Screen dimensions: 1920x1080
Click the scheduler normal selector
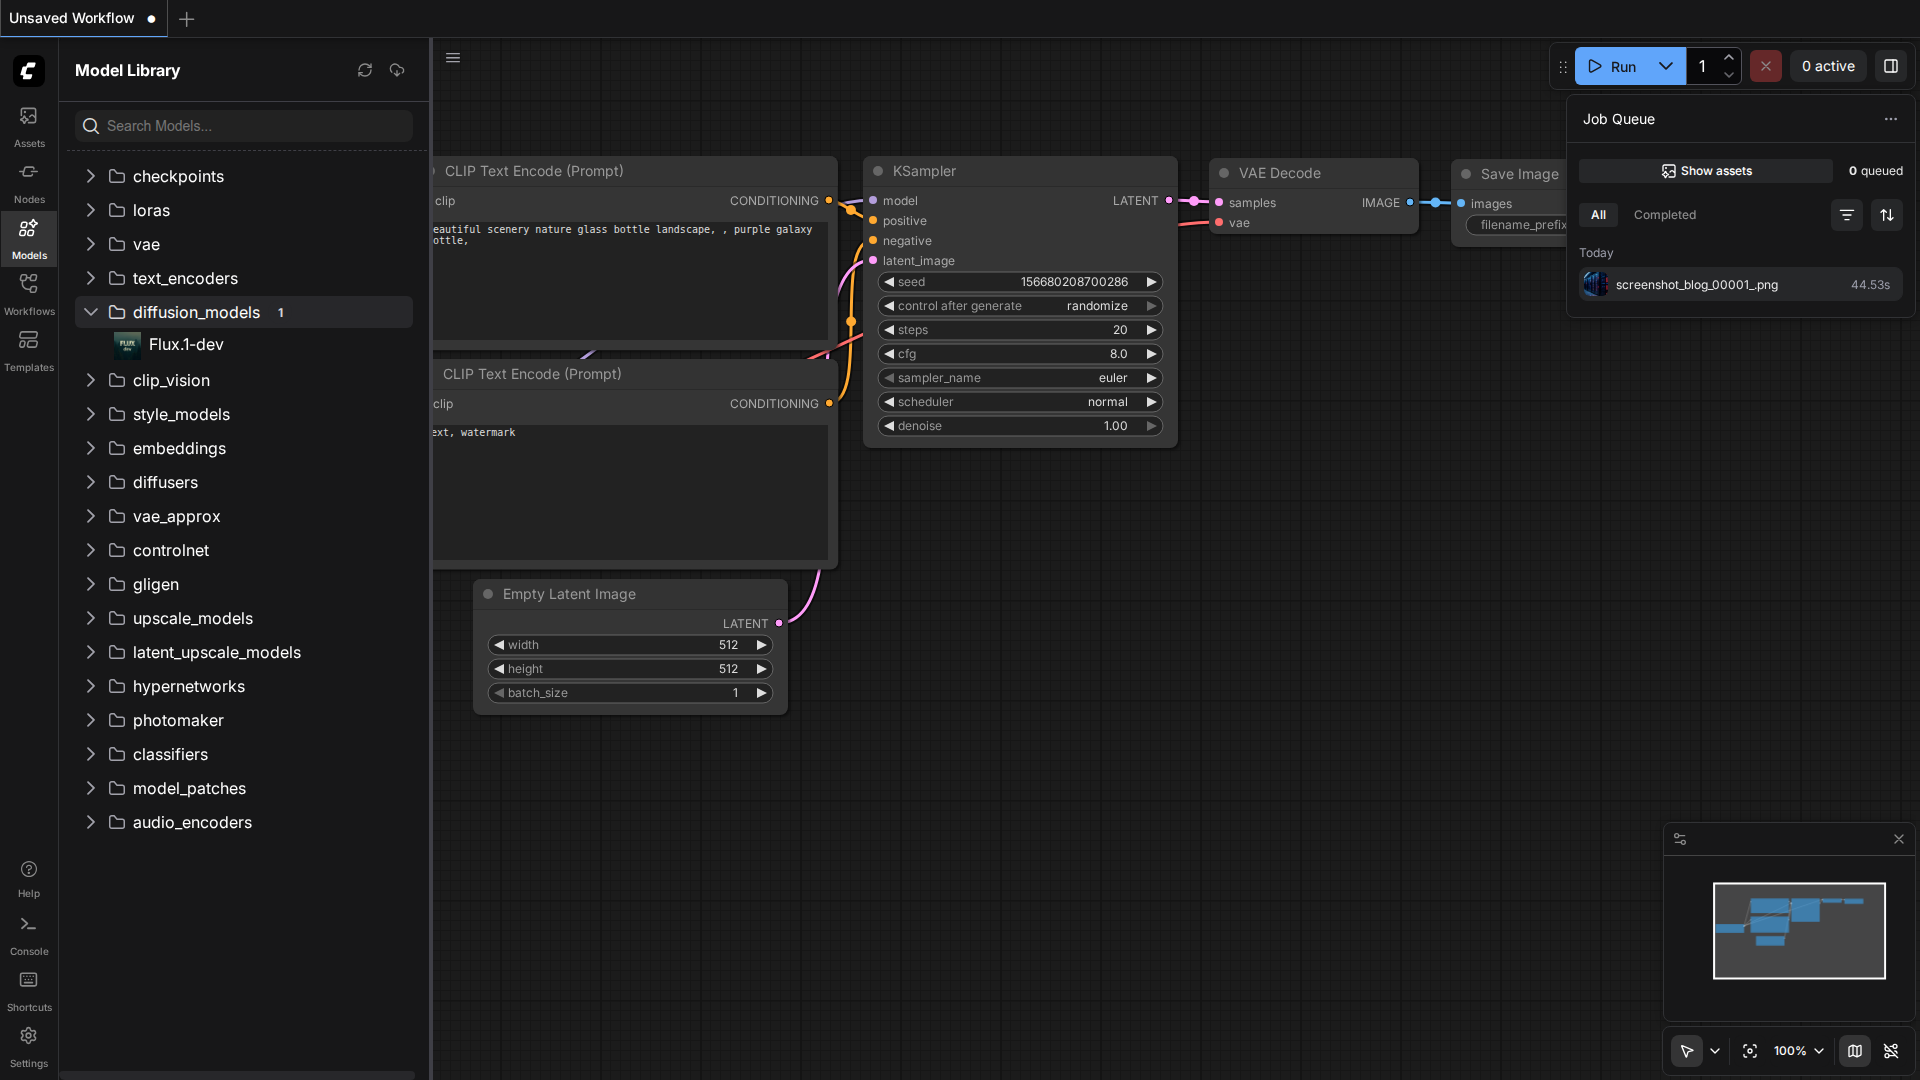click(x=1020, y=402)
